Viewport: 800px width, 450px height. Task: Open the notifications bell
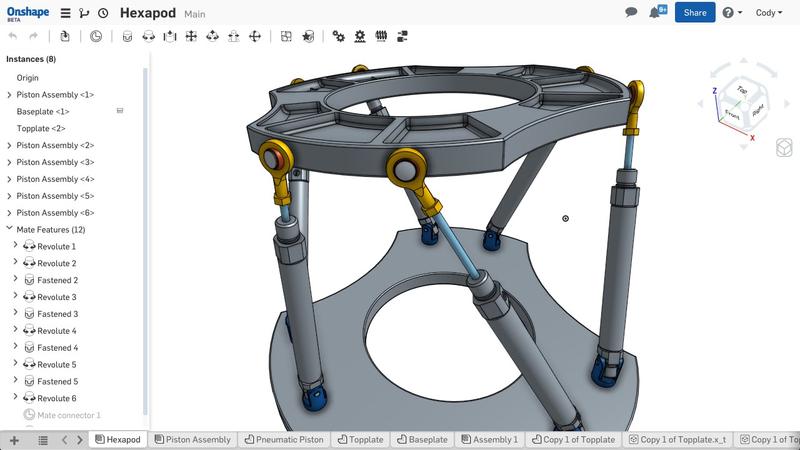coord(656,13)
